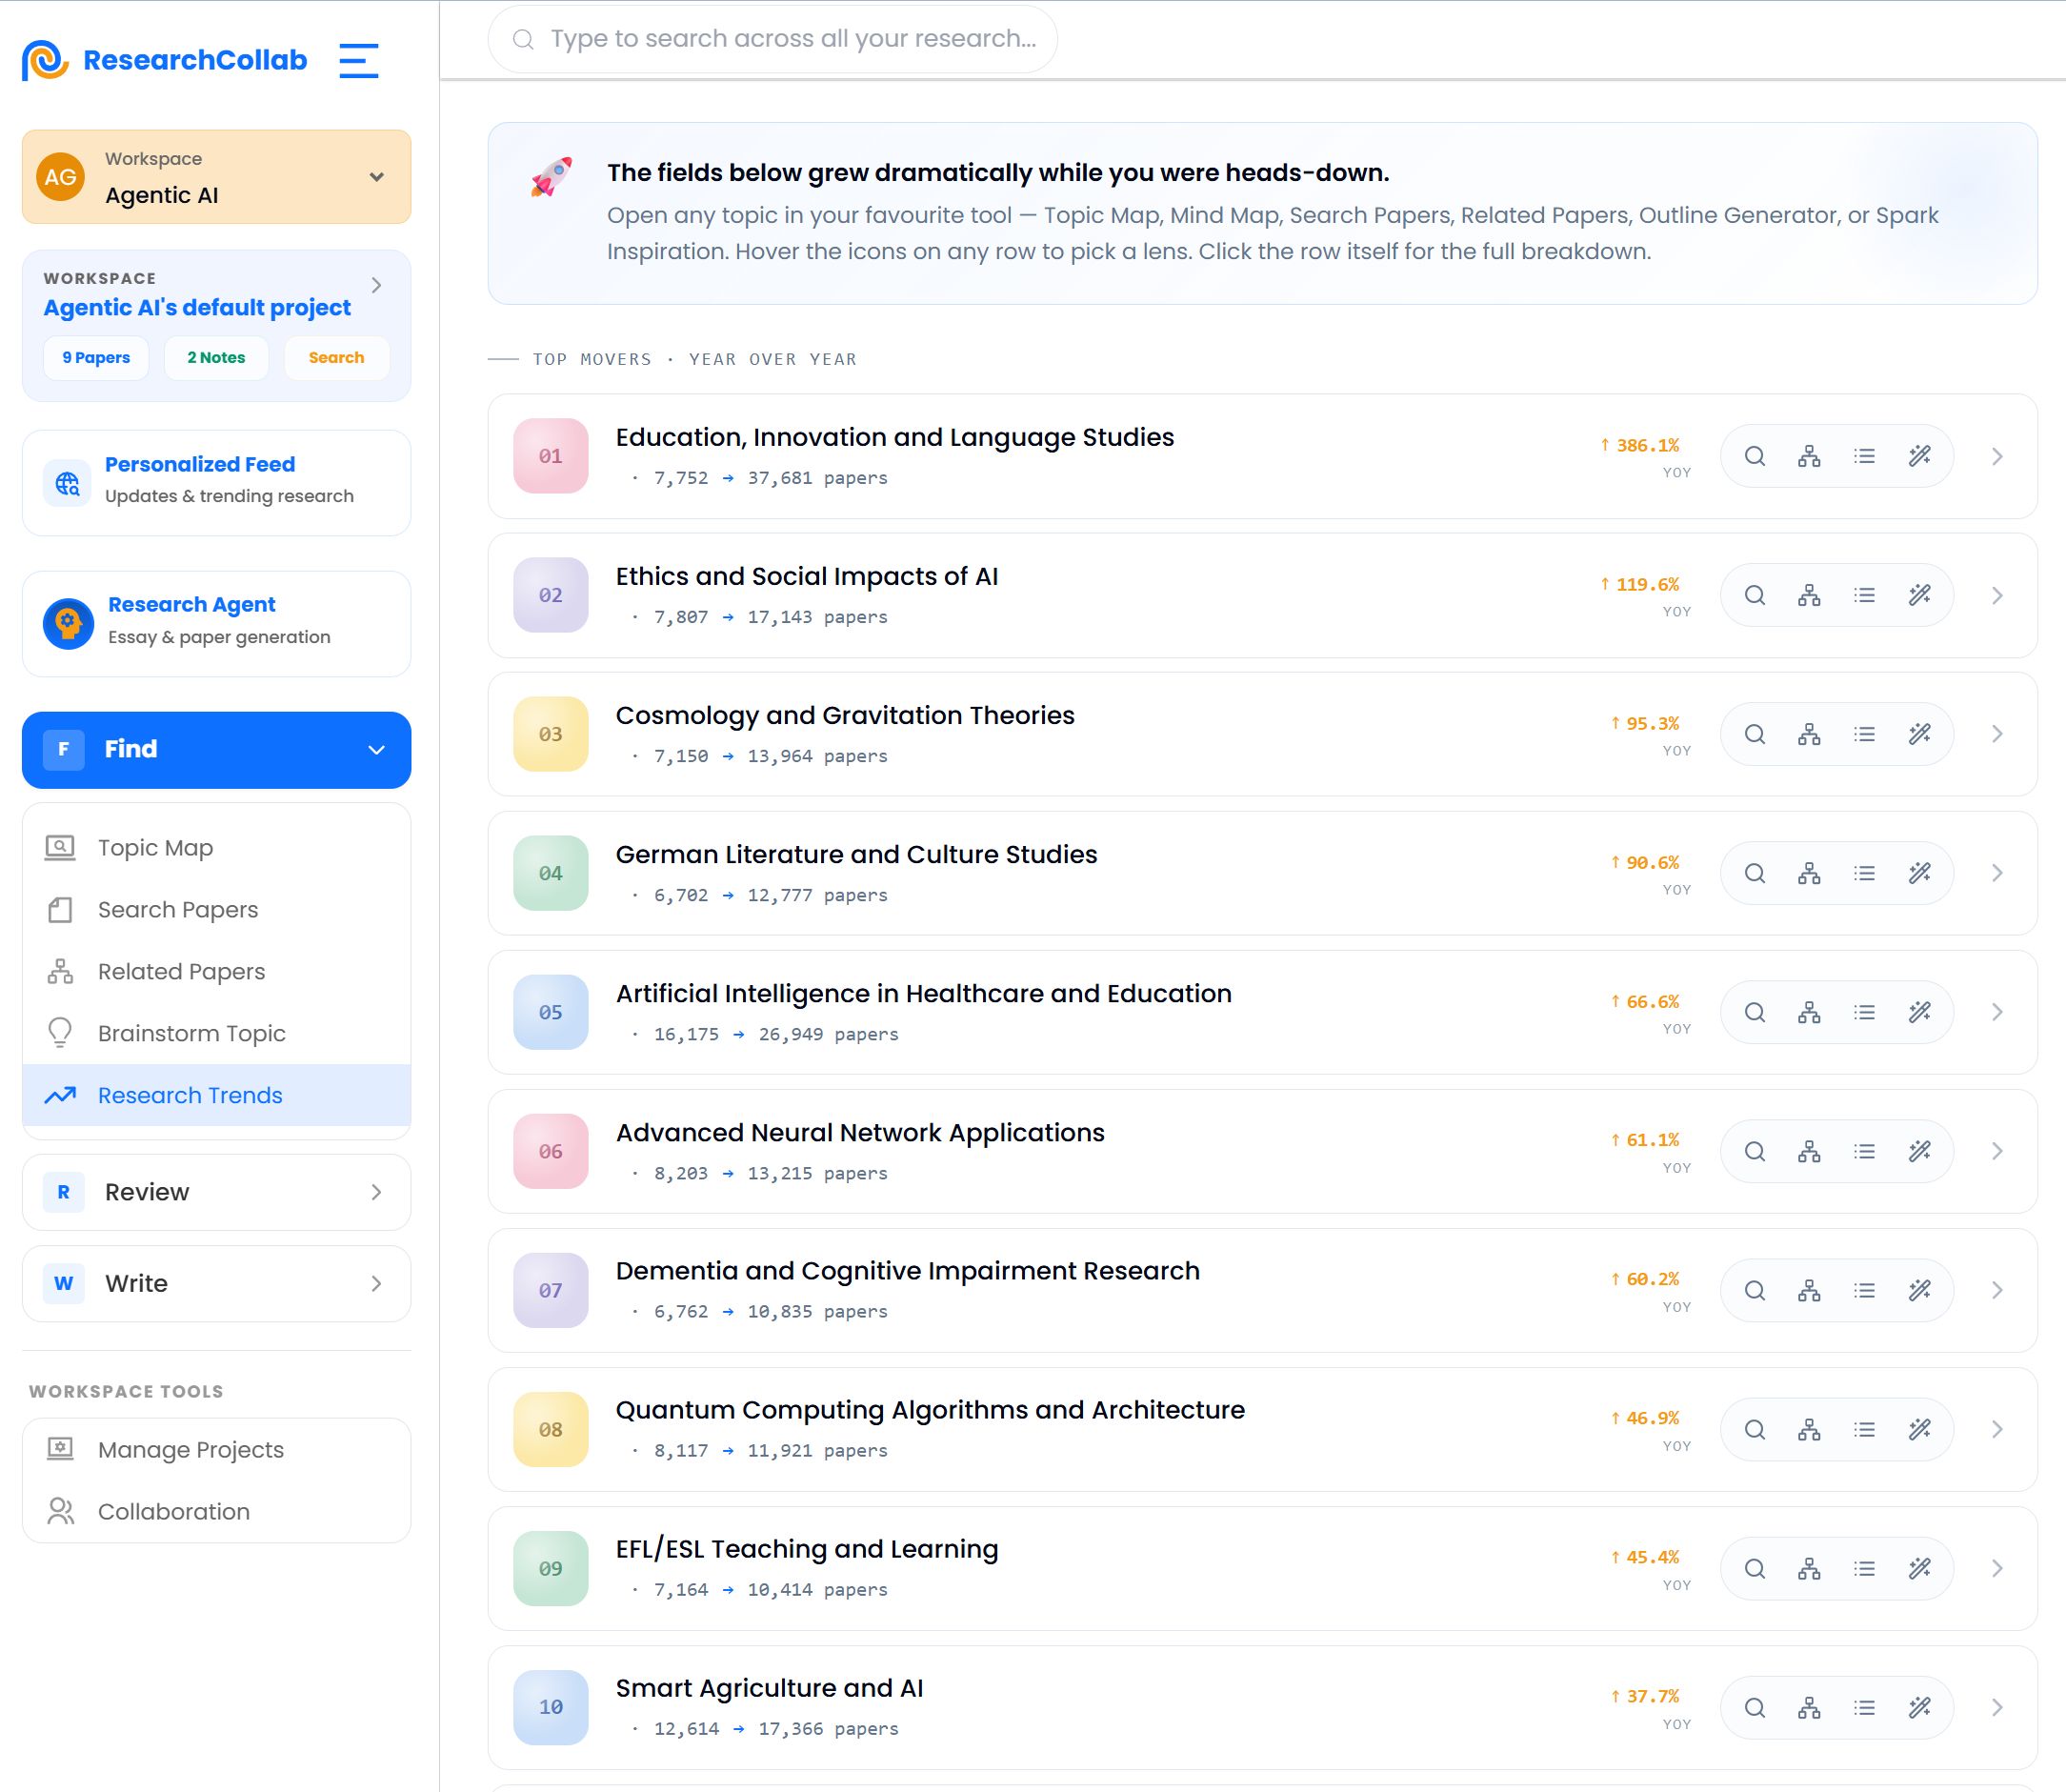Image resolution: width=2066 pixels, height=1792 pixels.
Task: Click search icon for Dementia research row
Action: tap(1754, 1290)
